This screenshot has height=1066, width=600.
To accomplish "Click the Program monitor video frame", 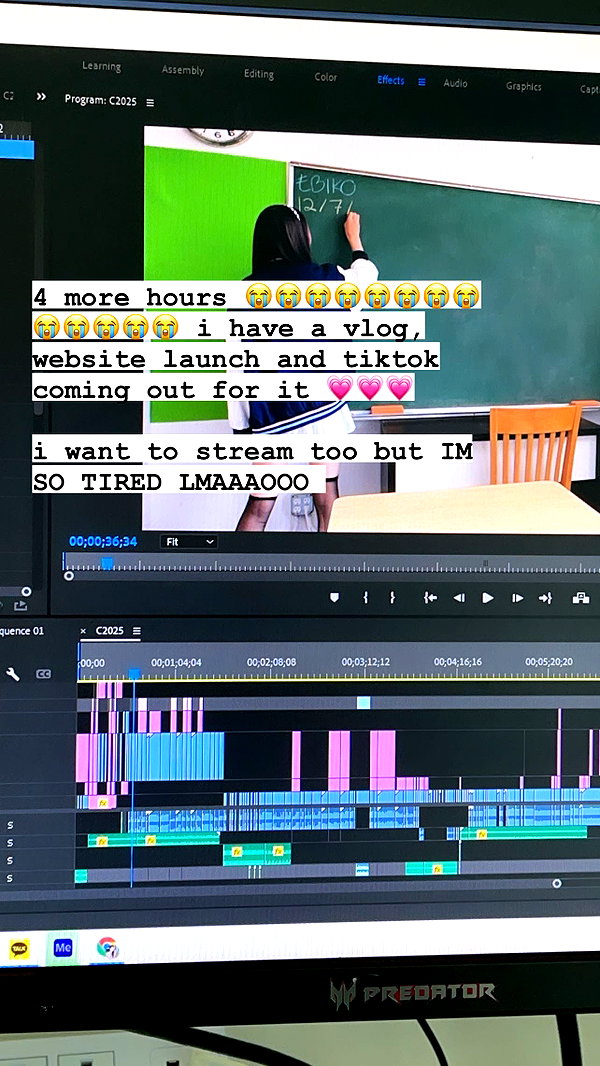I will click(372, 328).
